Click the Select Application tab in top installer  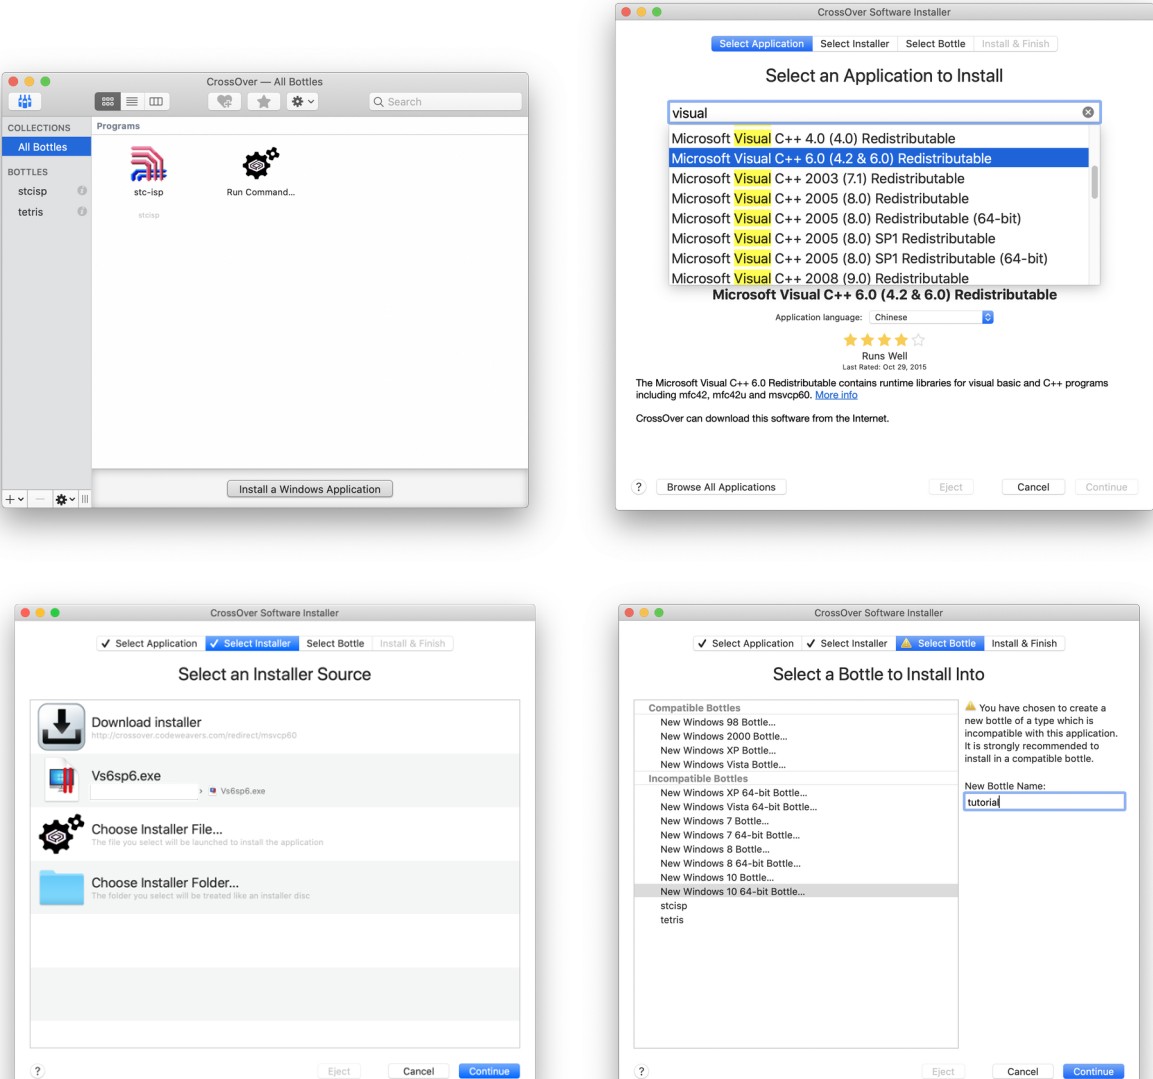(761, 44)
